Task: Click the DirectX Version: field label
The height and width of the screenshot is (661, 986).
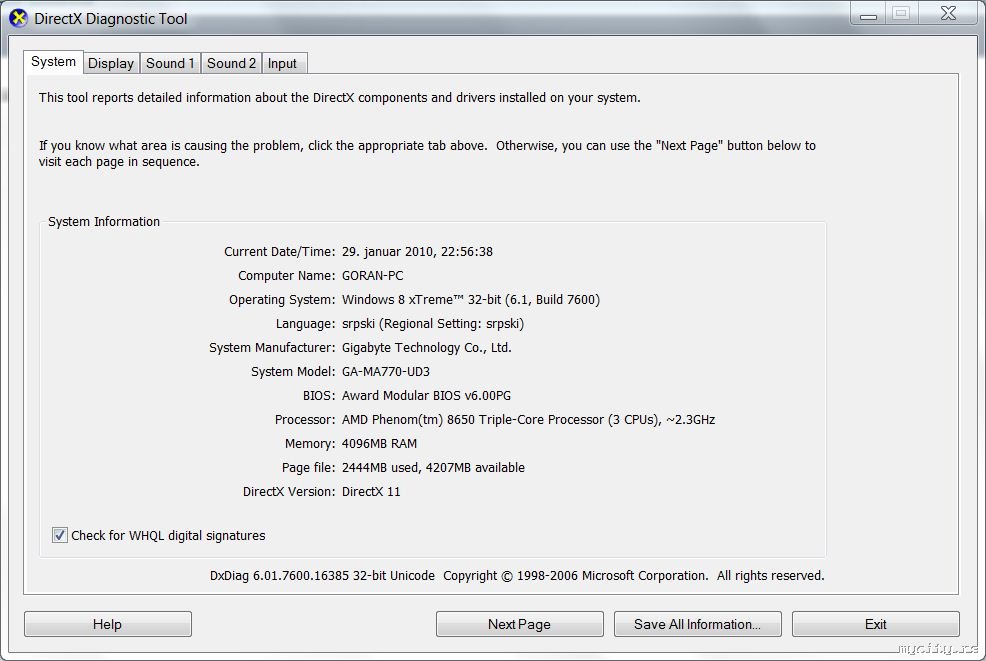Action: tap(289, 491)
